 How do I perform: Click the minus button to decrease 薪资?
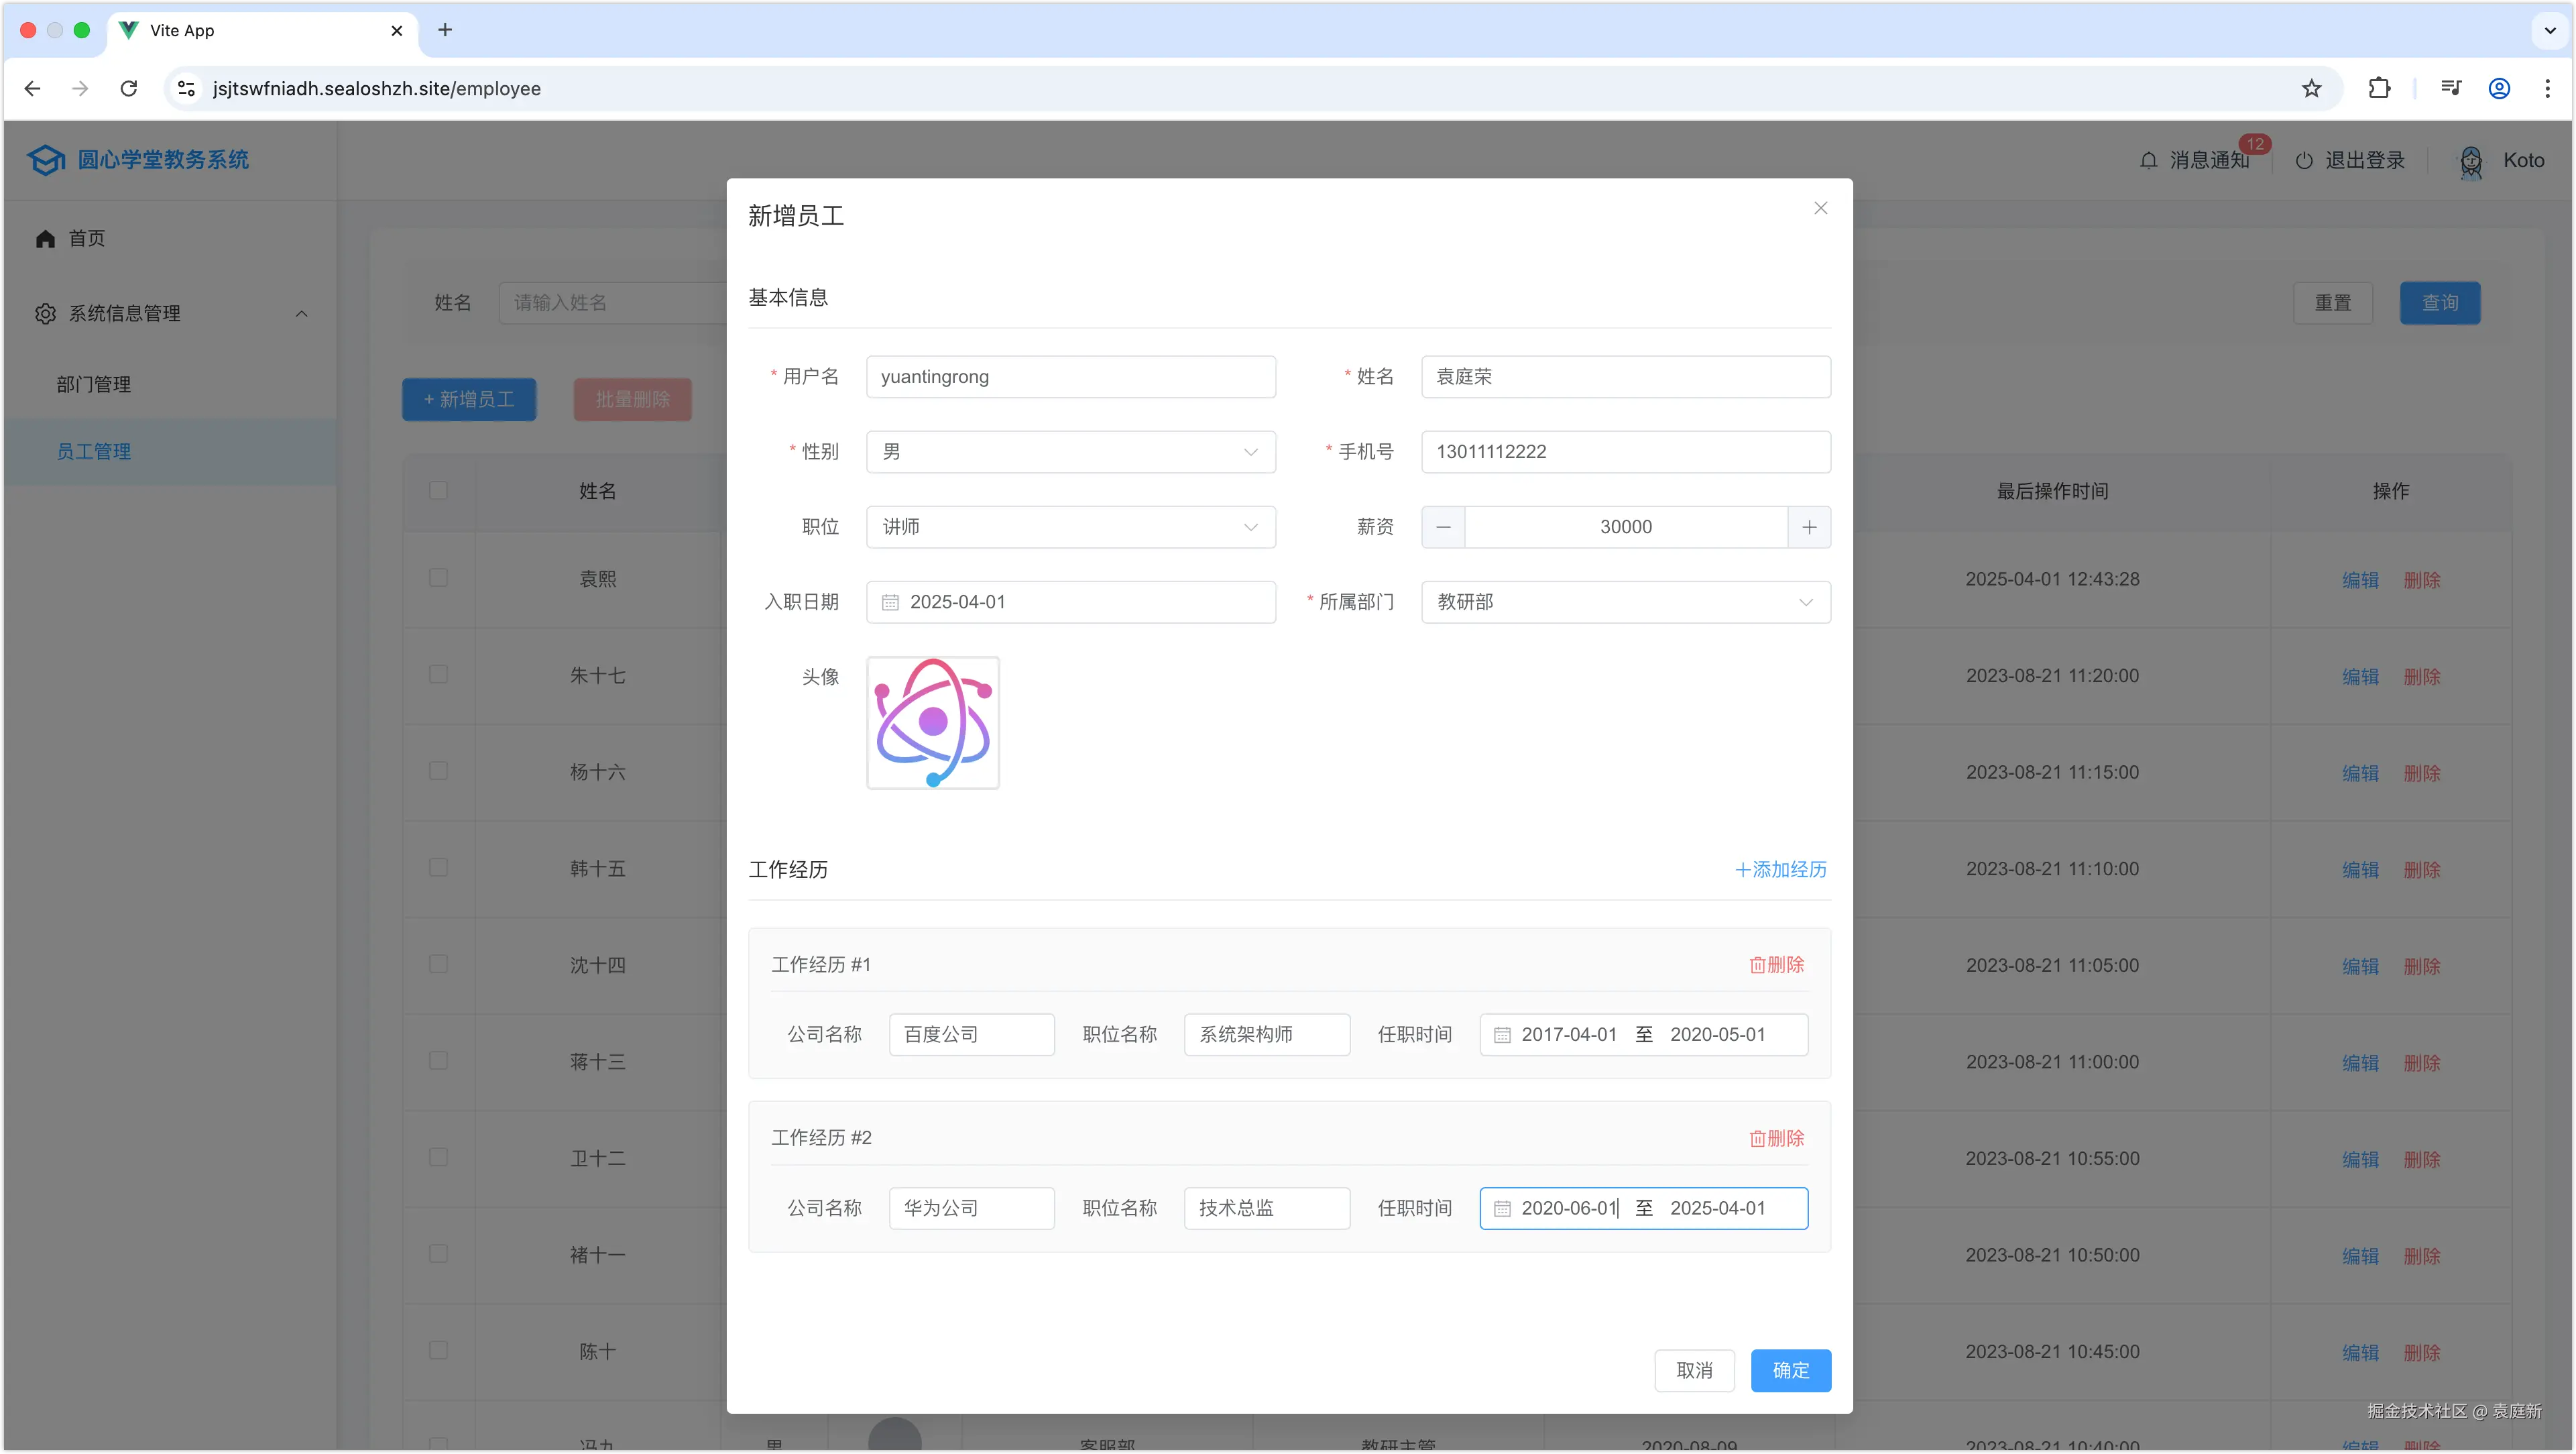[1443, 527]
